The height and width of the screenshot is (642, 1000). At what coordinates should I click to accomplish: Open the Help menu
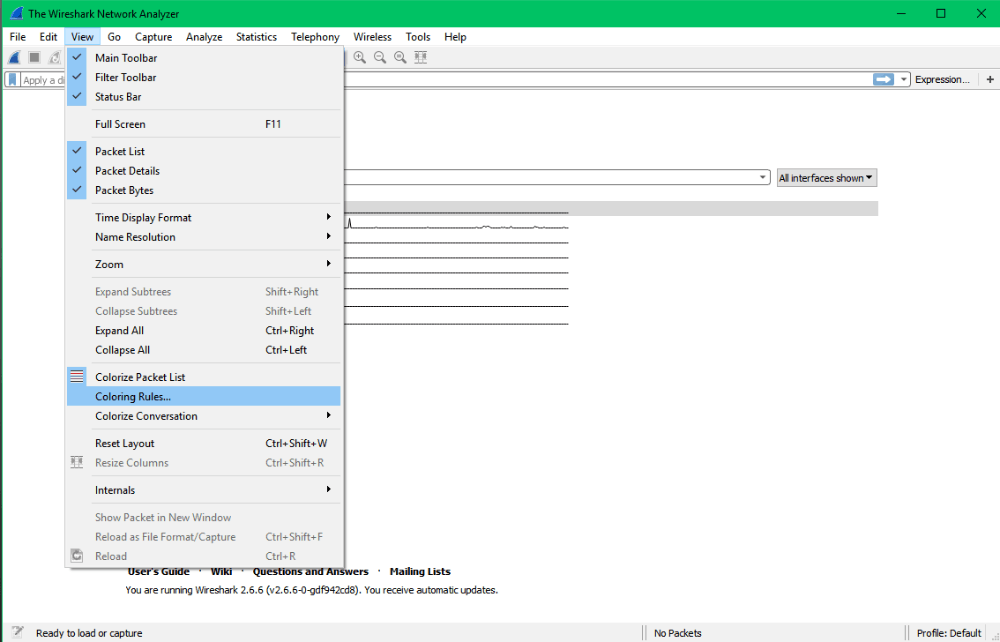pyautogui.click(x=455, y=37)
